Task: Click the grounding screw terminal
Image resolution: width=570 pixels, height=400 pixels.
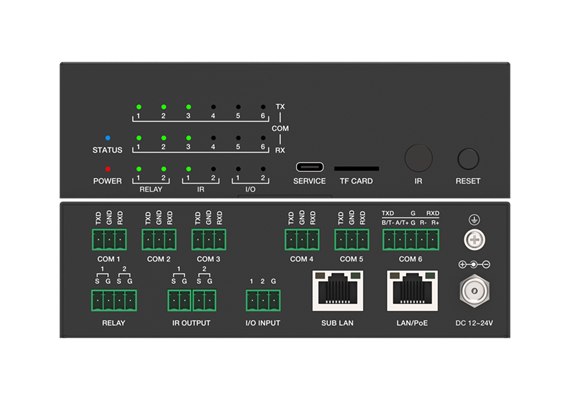Action: (474, 240)
